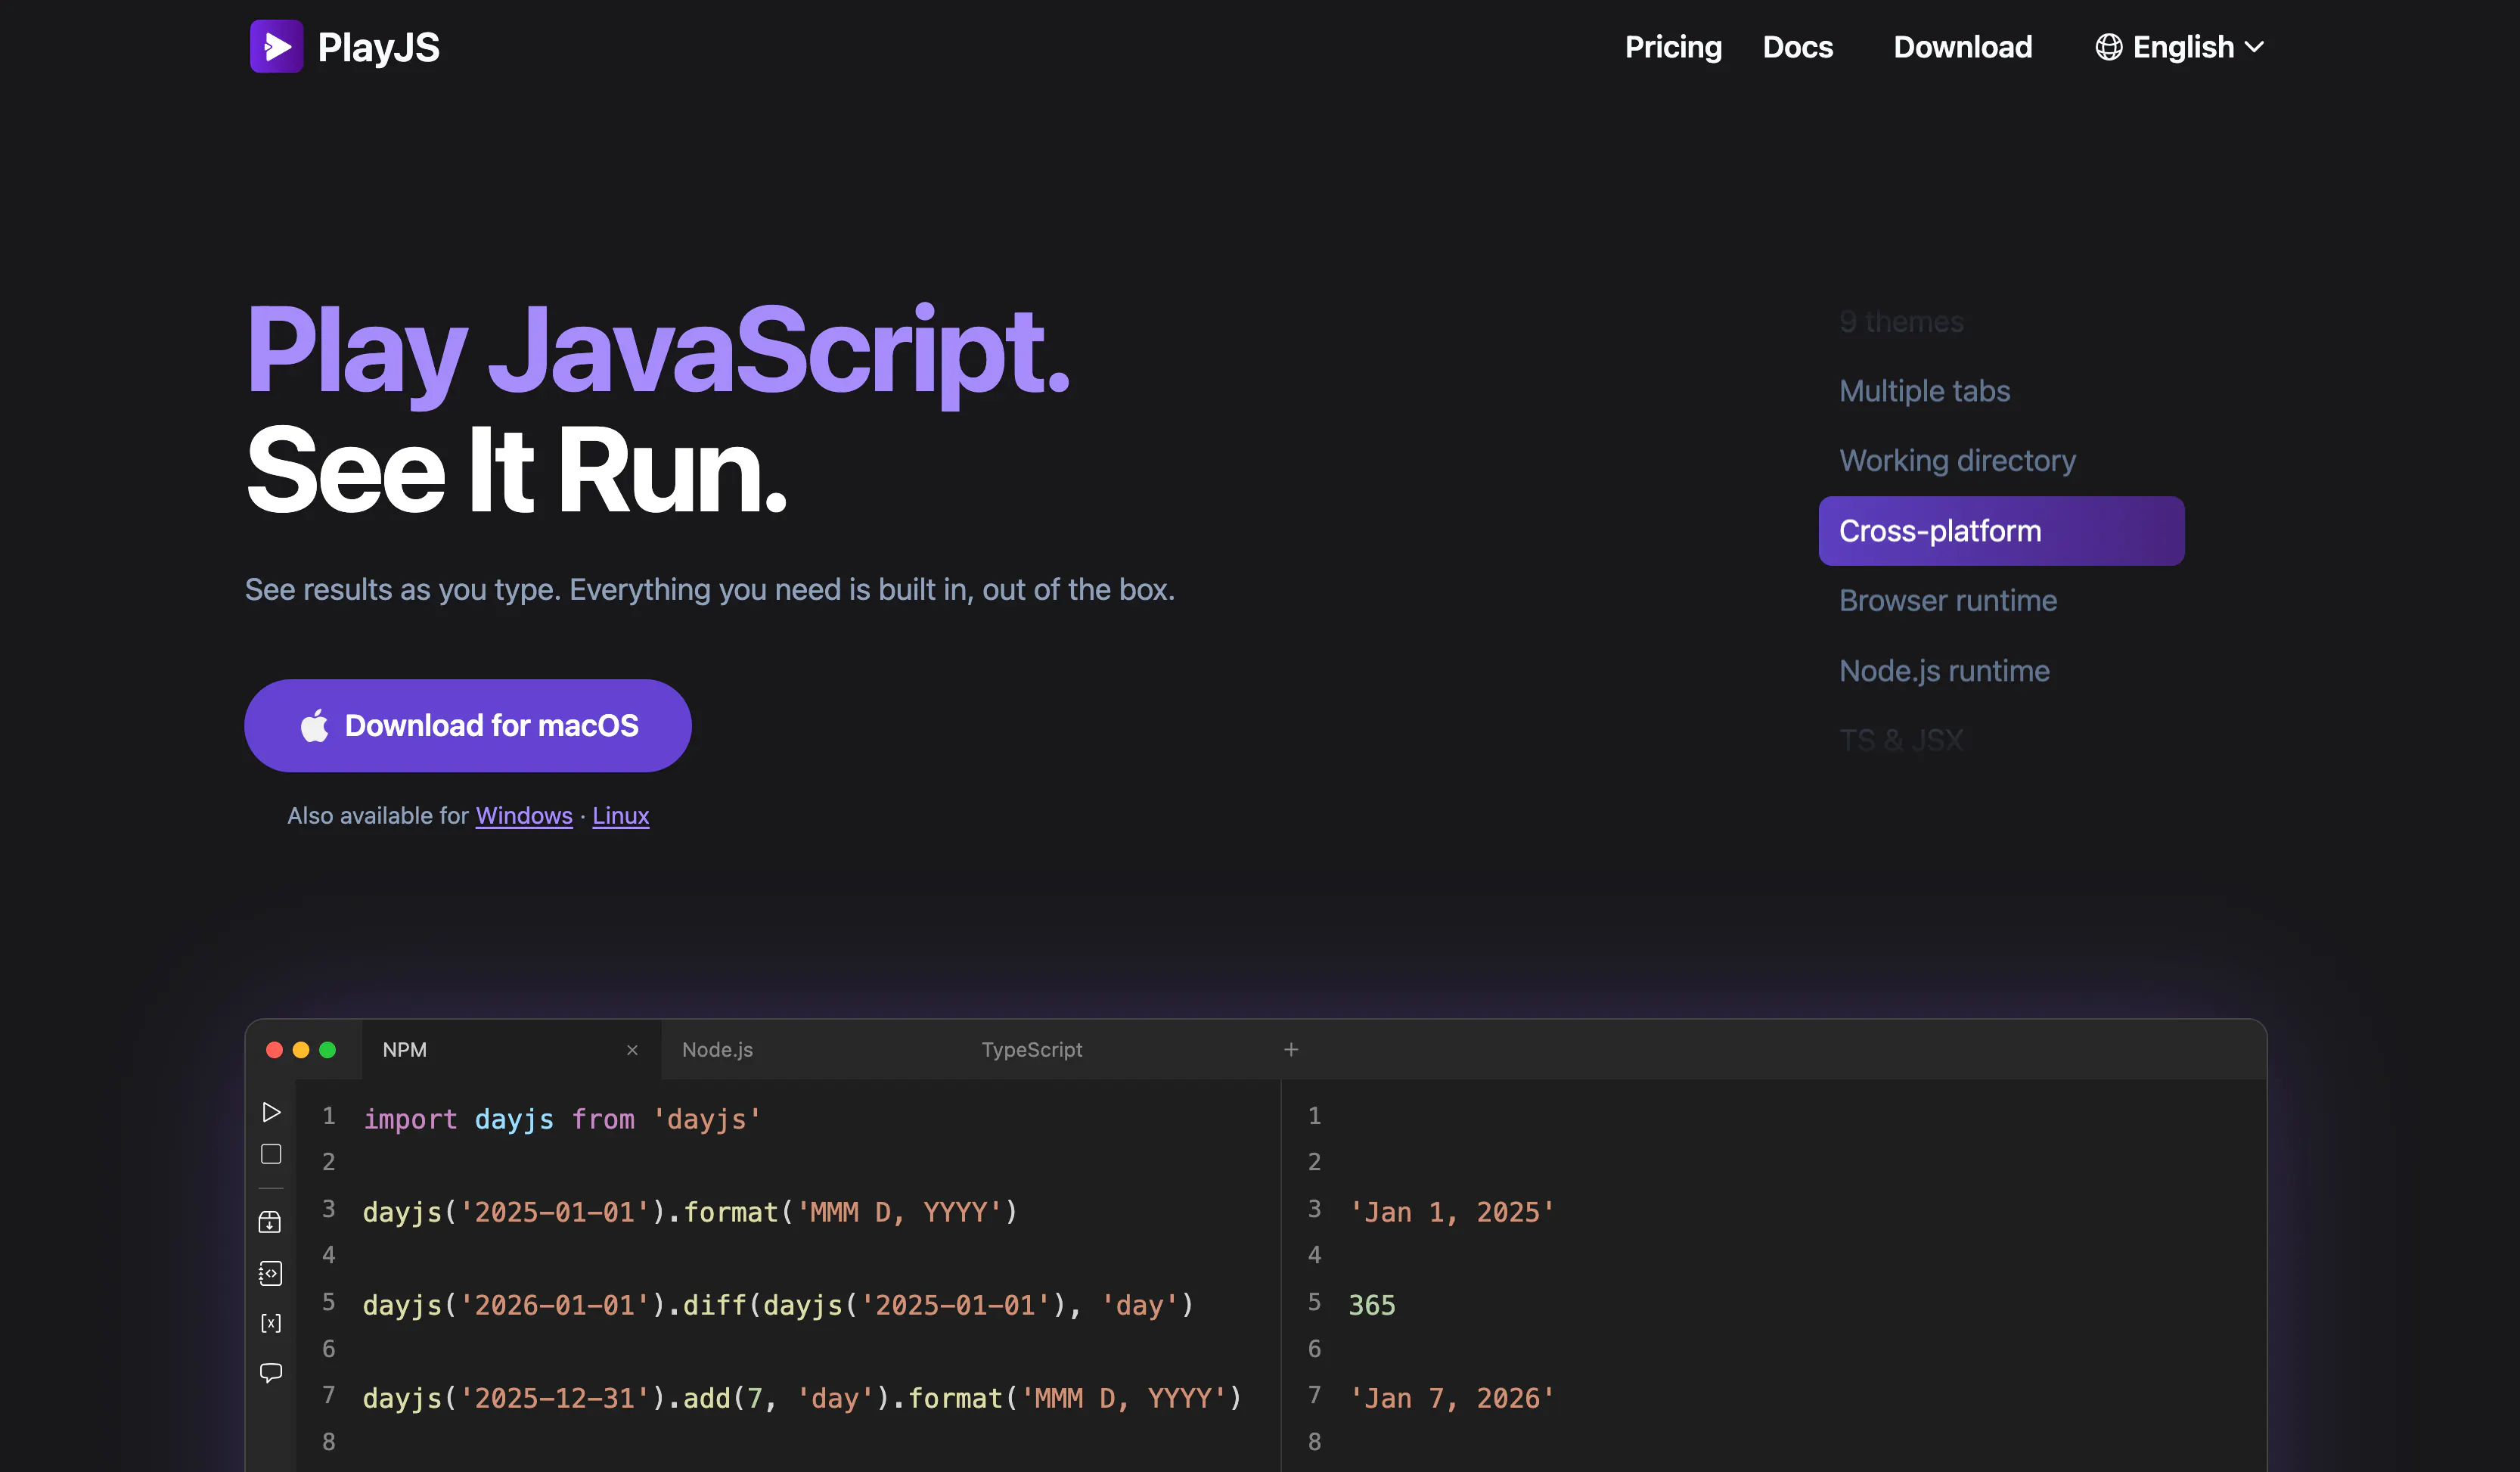Click the code snippets icon in sidebar

click(x=270, y=1274)
